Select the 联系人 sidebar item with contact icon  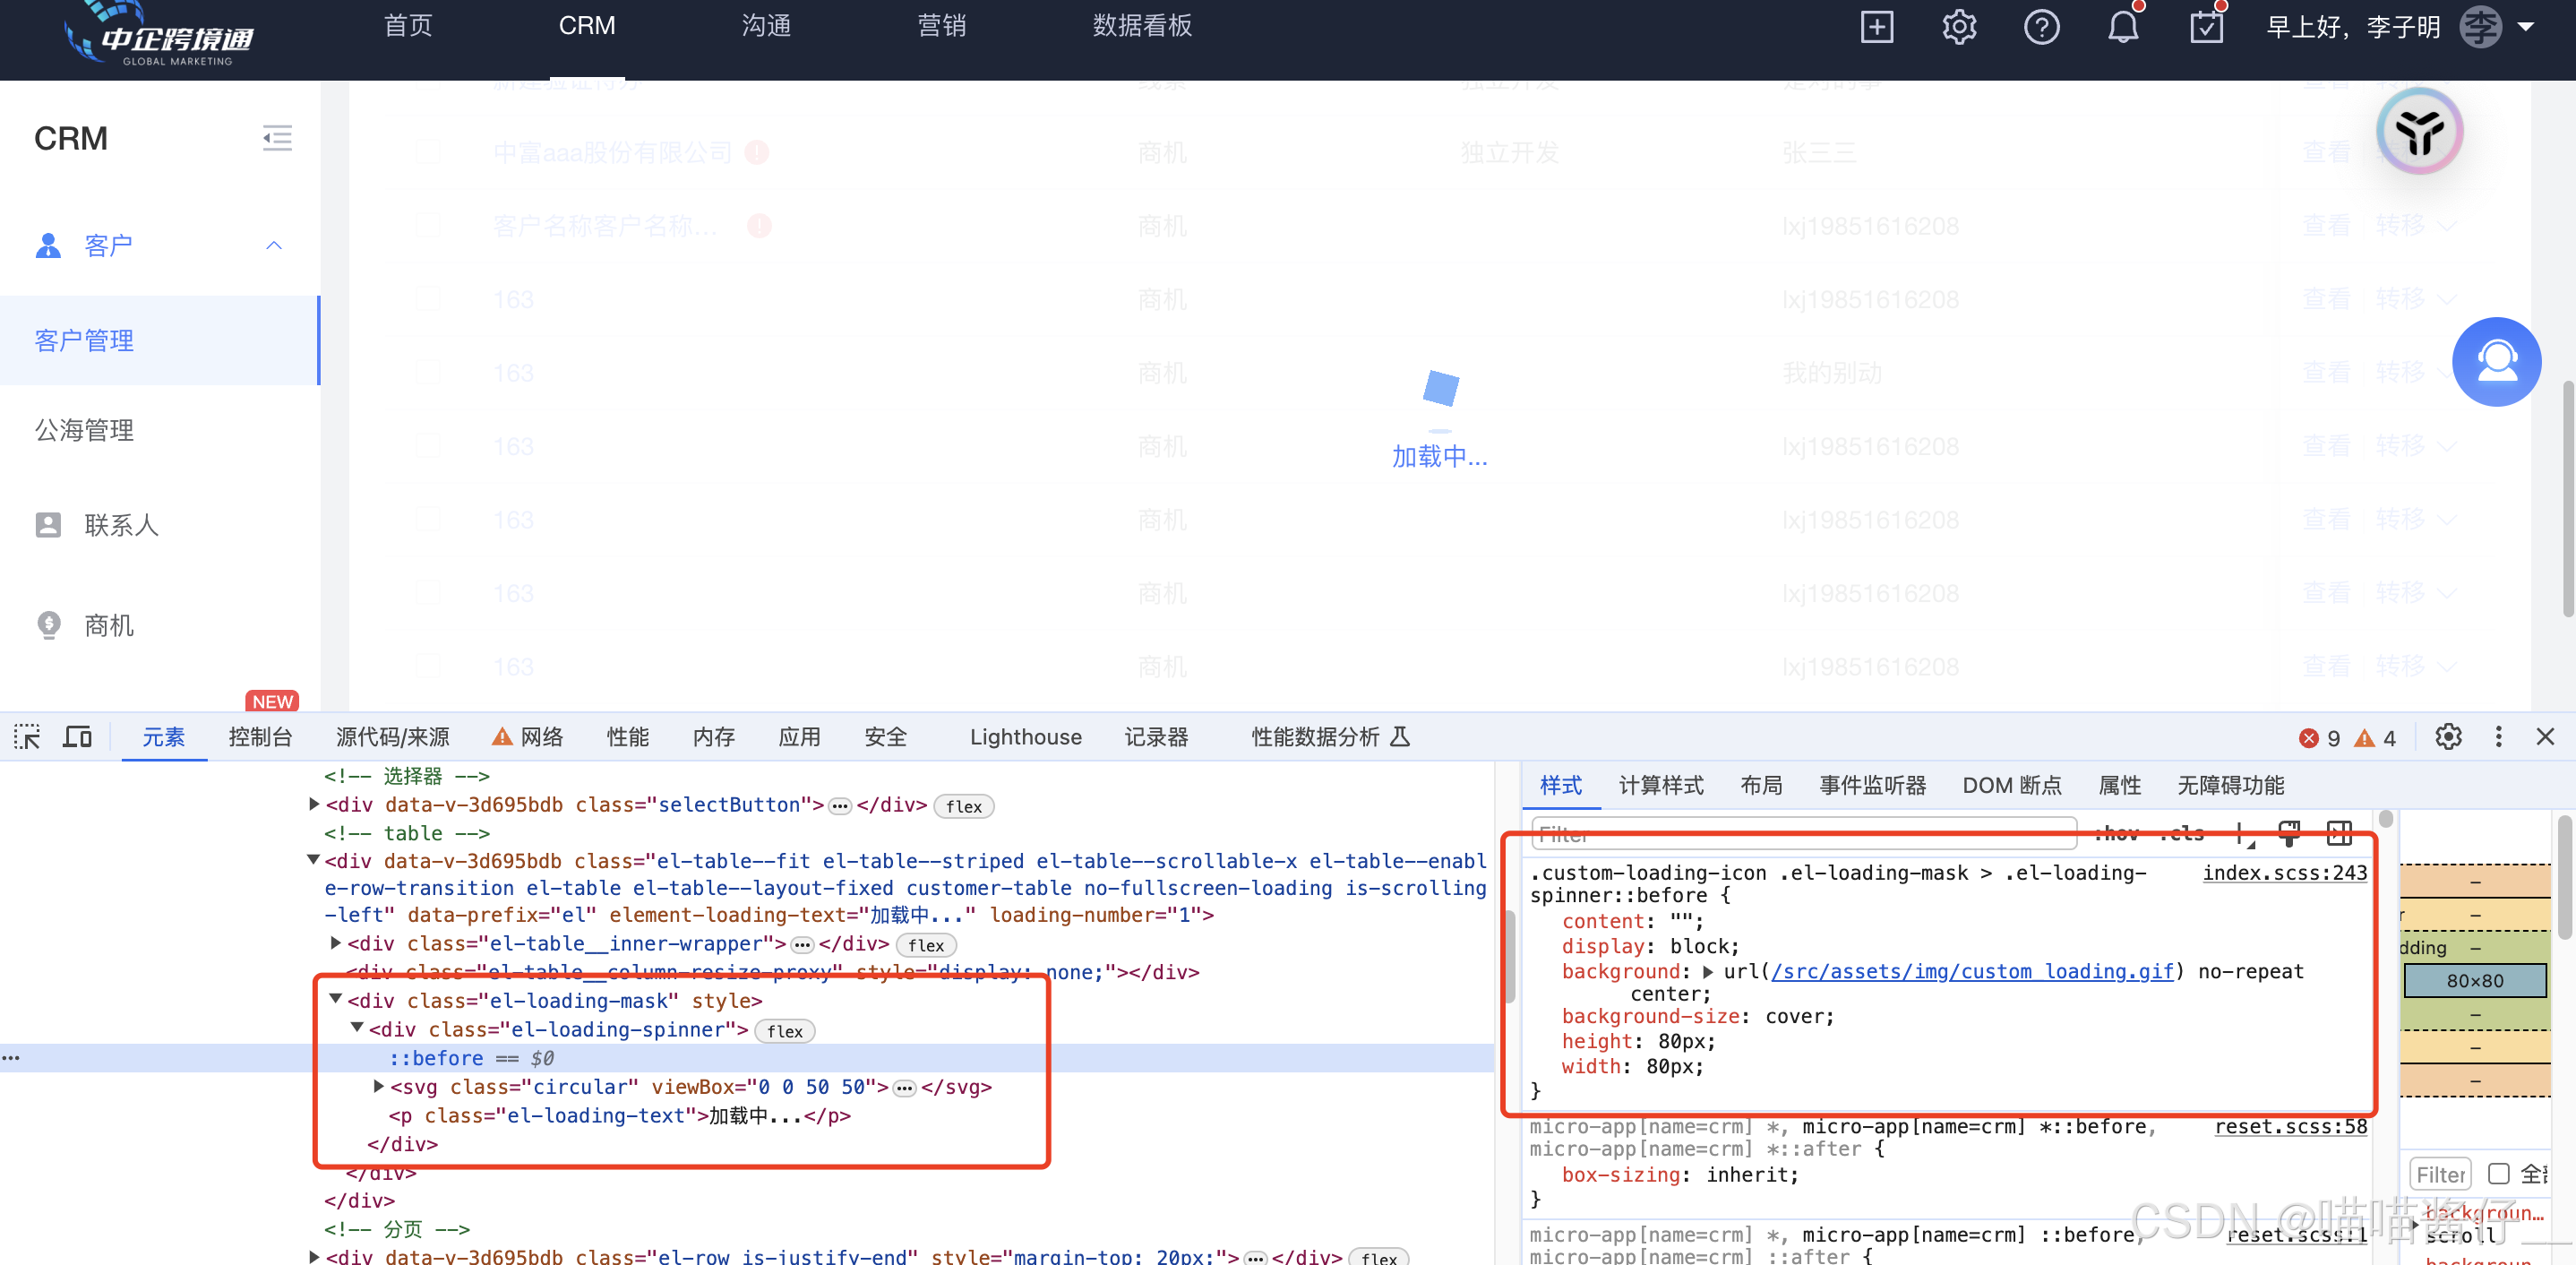click(122, 525)
